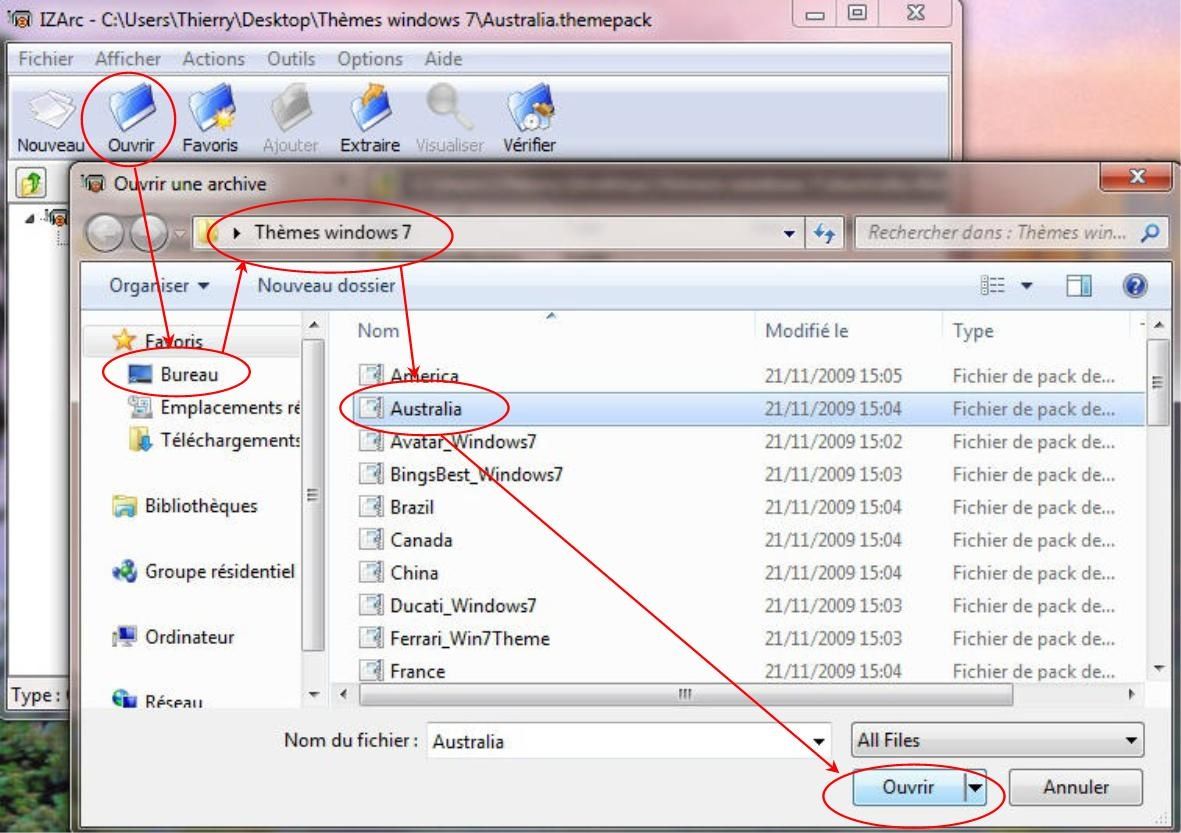Screen dimensions: 1181x833
Task: Click the Brazil file icon
Action: click(x=371, y=507)
